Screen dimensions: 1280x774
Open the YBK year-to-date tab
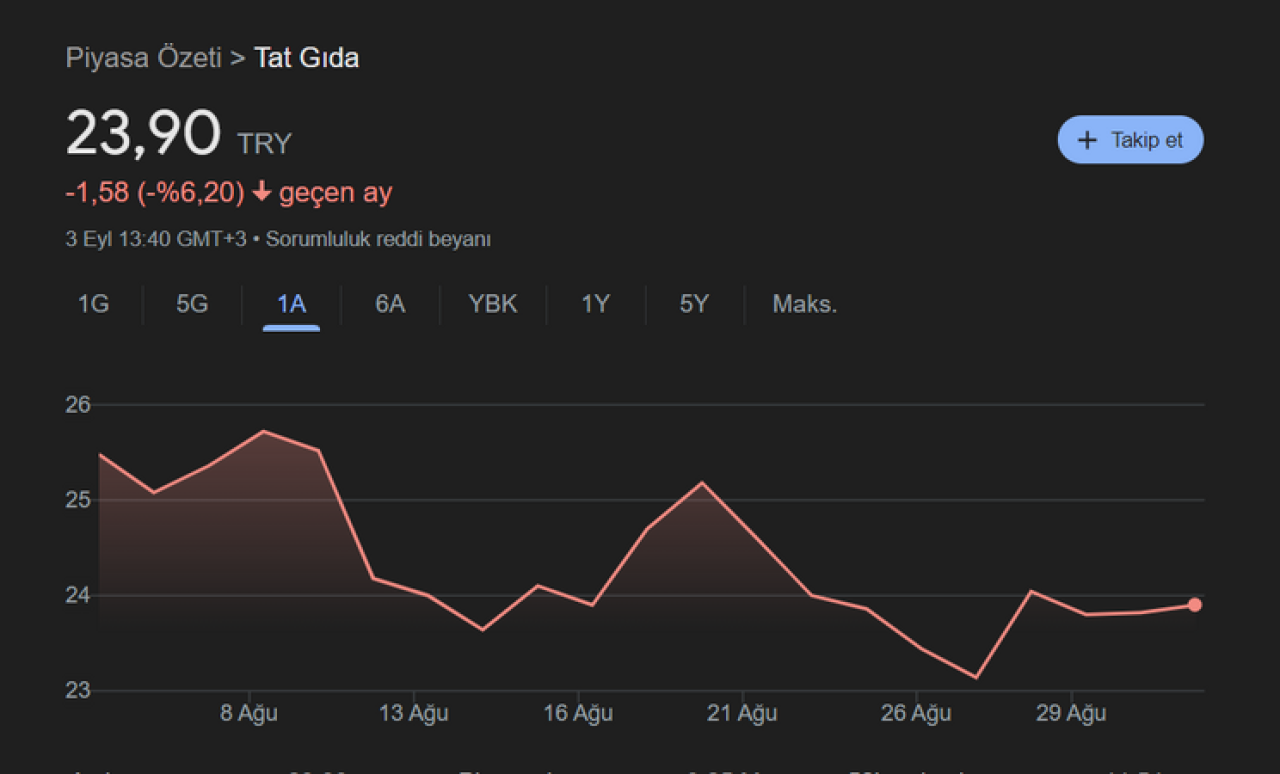(x=493, y=304)
